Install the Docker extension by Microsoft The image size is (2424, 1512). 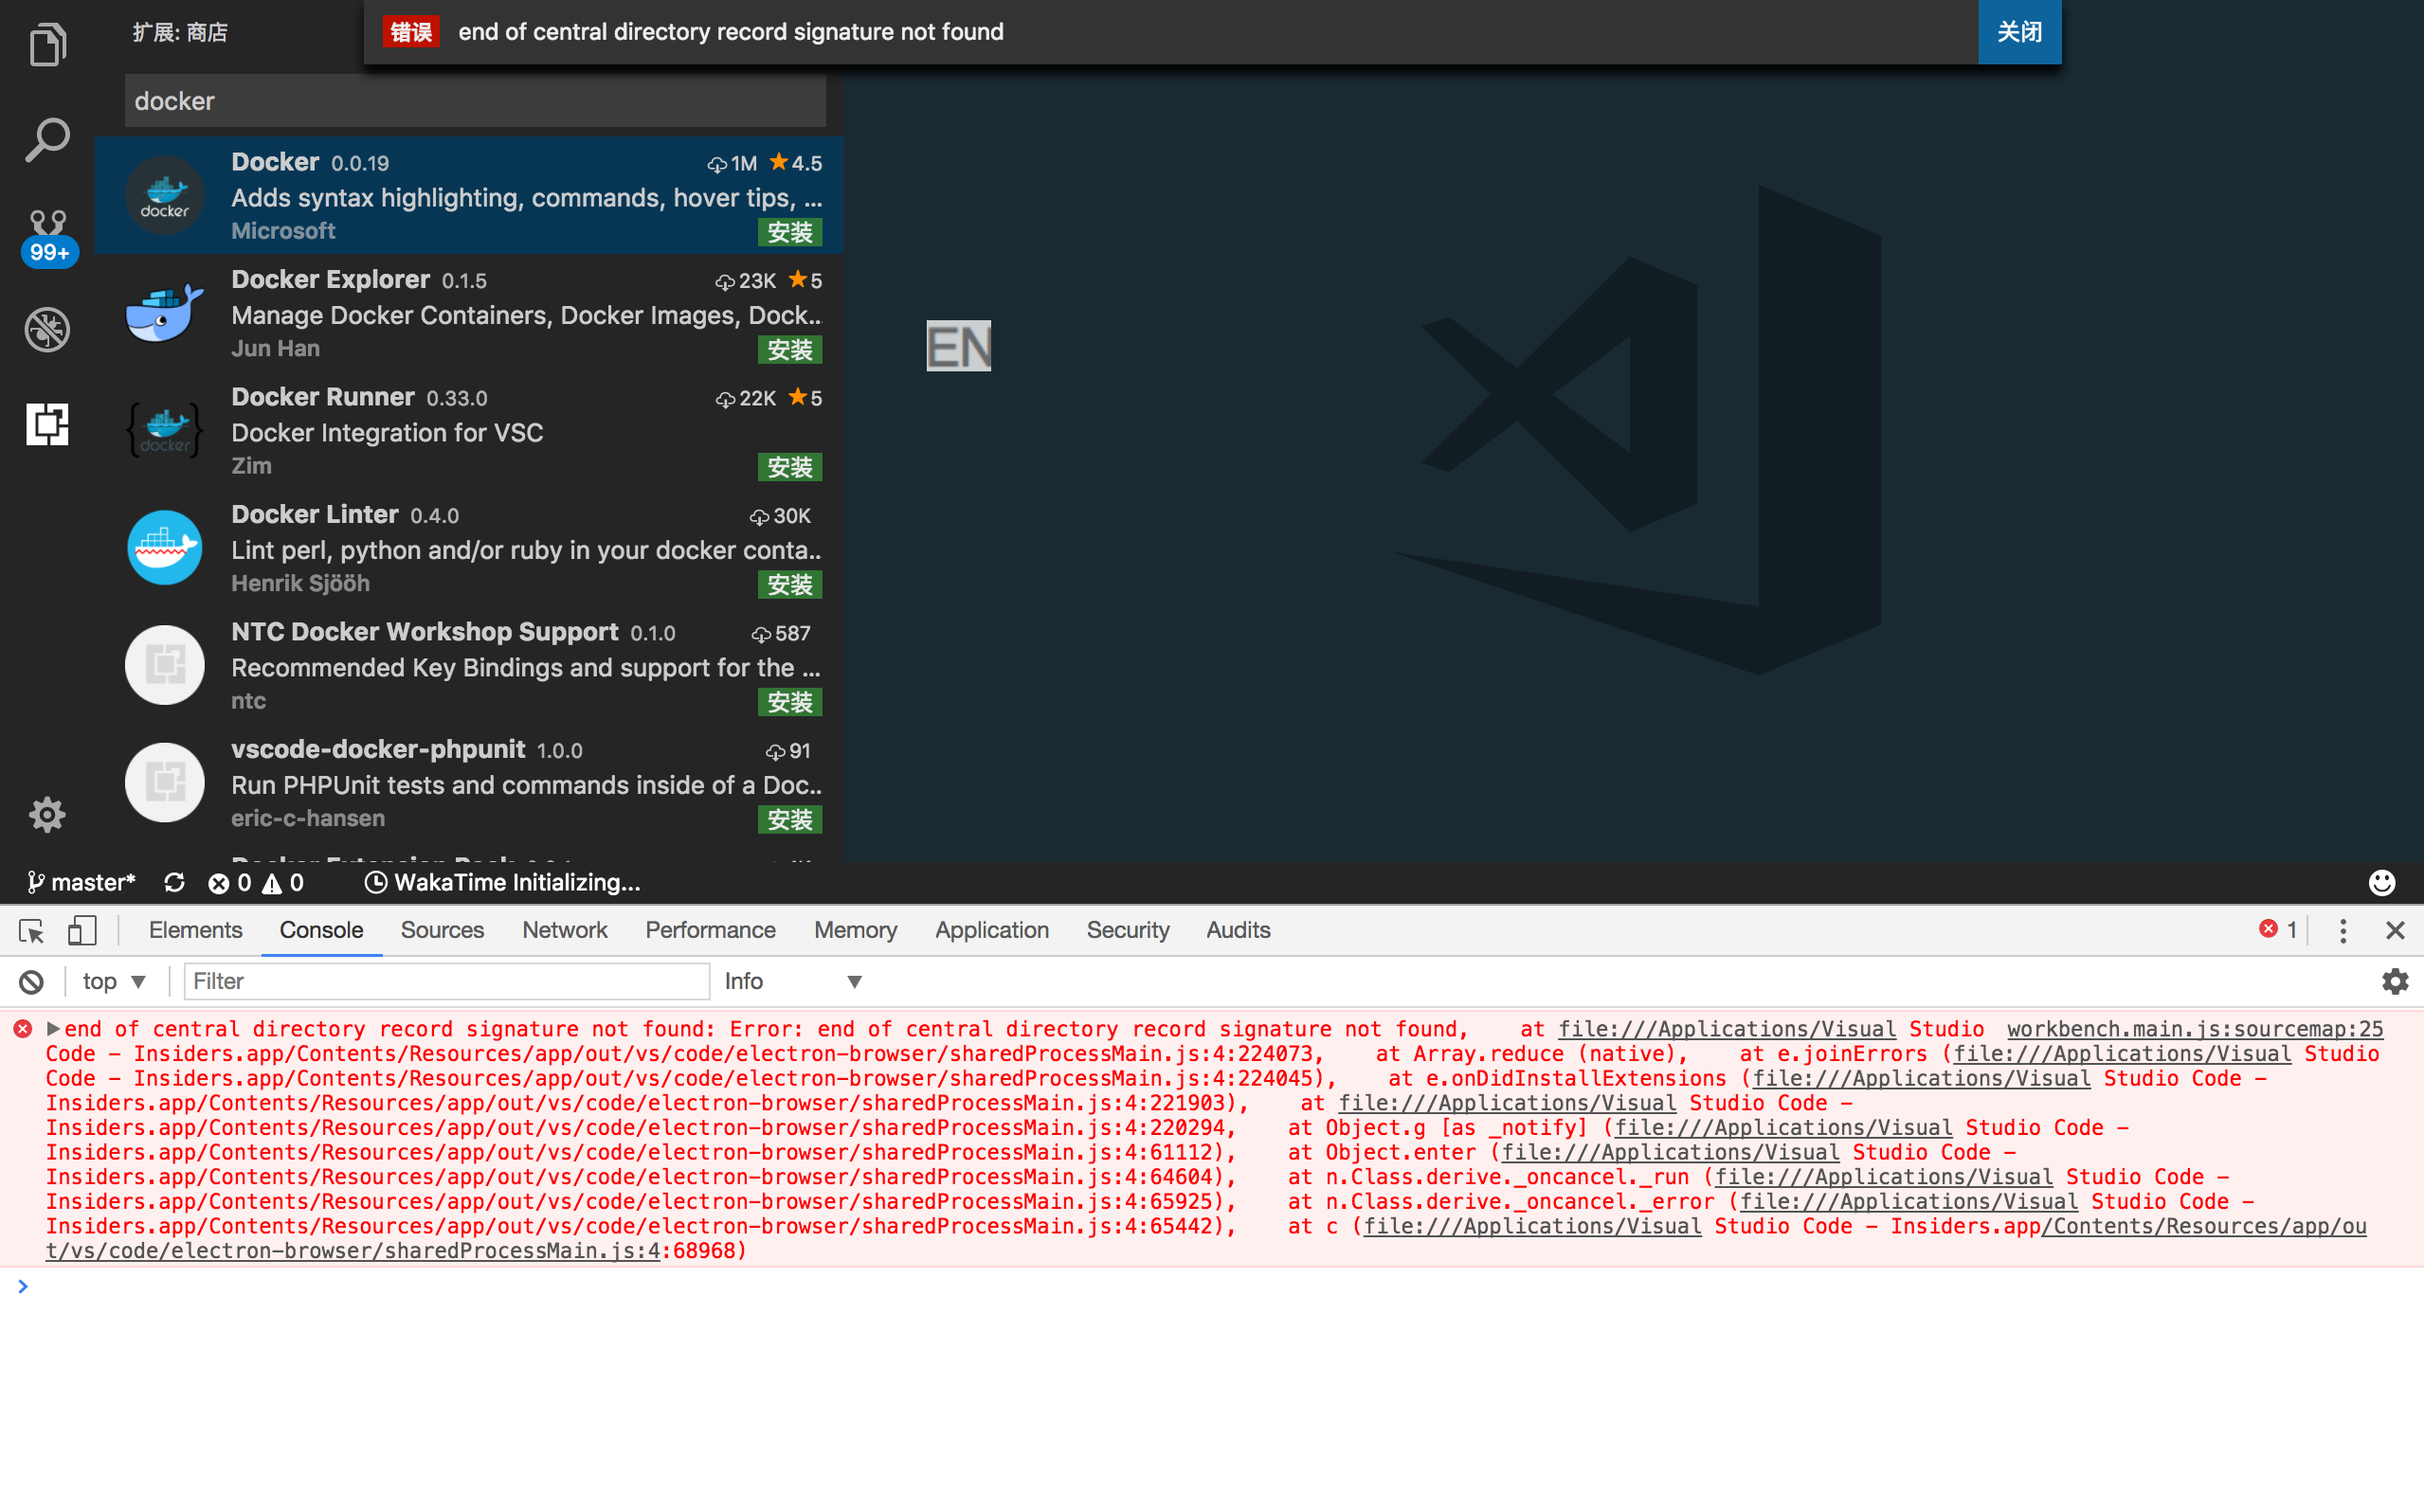pos(790,232)
